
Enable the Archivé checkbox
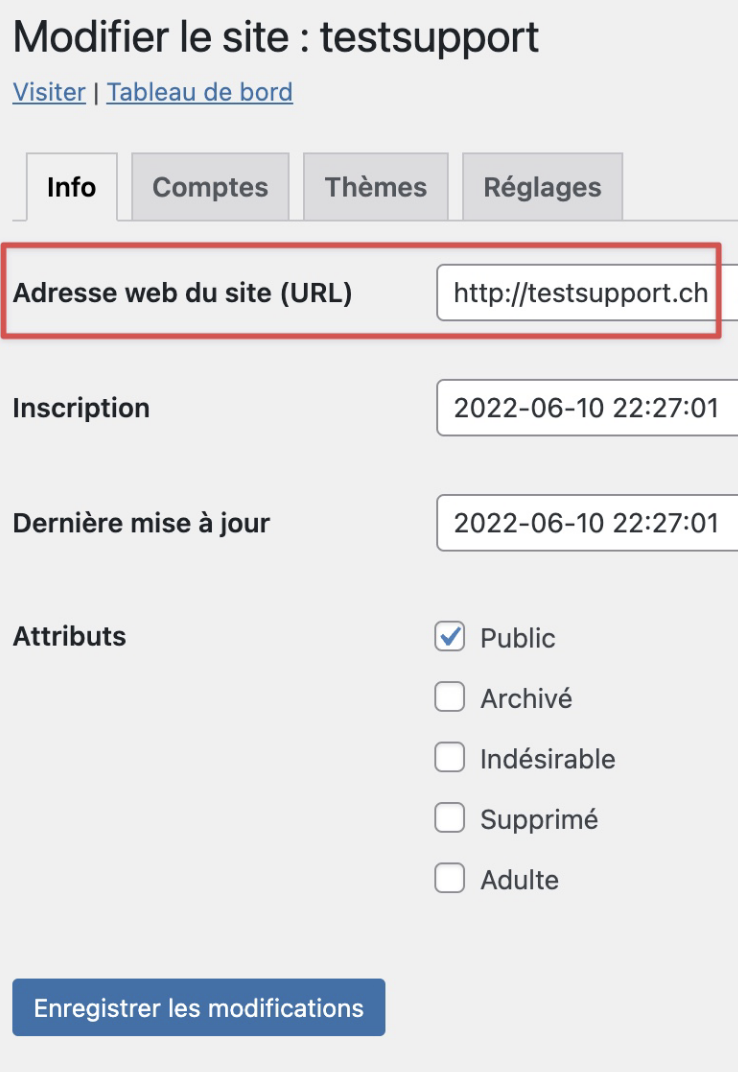[x=450, y=698]
